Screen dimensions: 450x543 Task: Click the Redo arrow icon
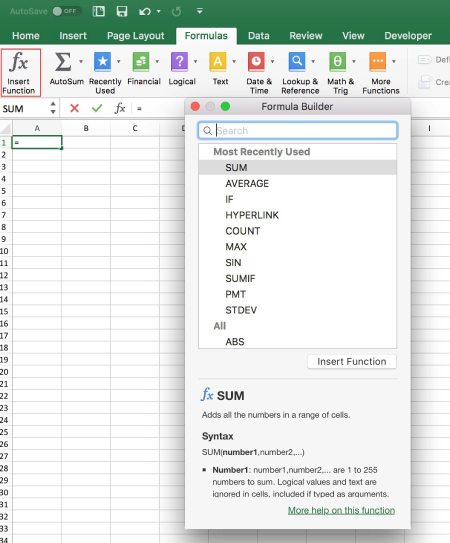click(176, 11)
